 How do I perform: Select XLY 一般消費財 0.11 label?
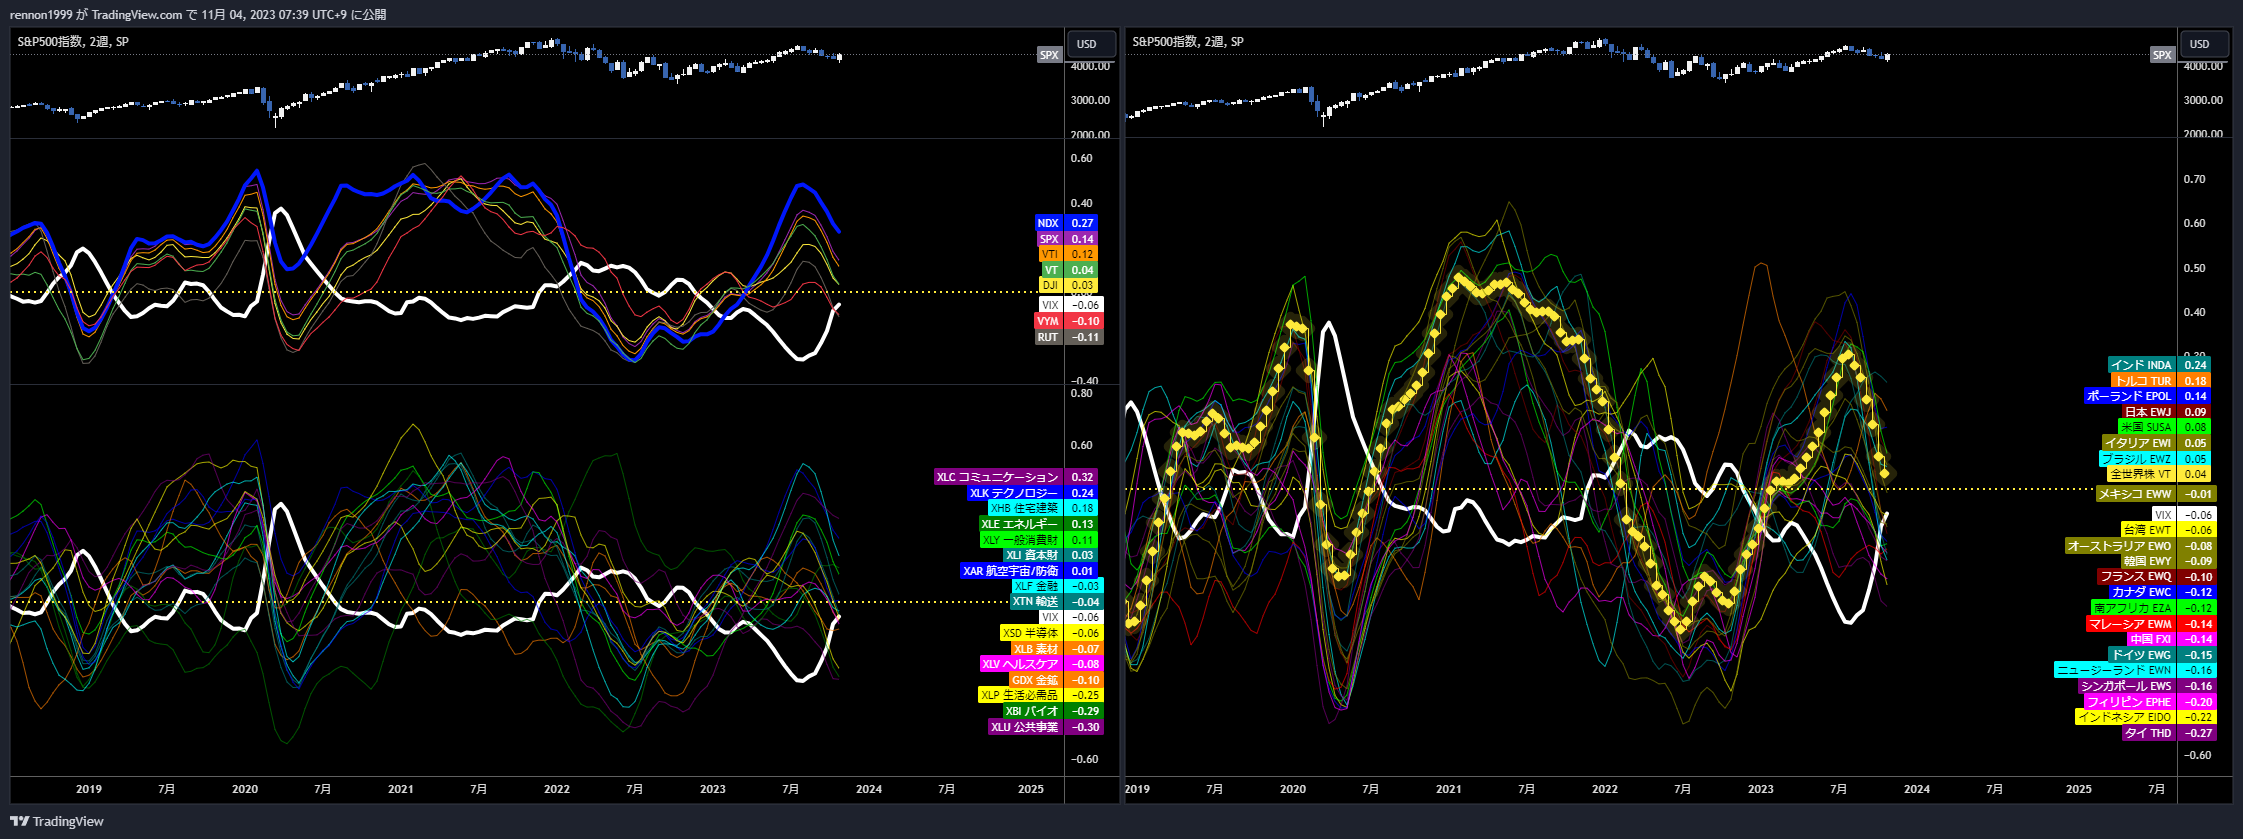1038,540
